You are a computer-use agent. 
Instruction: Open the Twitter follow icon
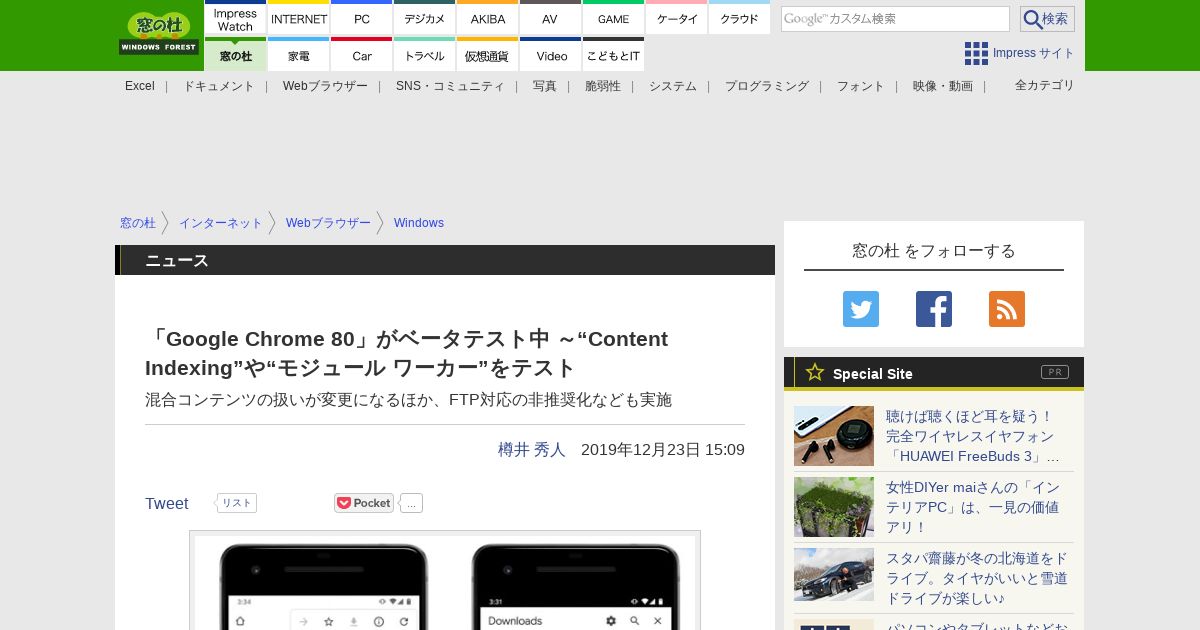[x=861, y=309]
